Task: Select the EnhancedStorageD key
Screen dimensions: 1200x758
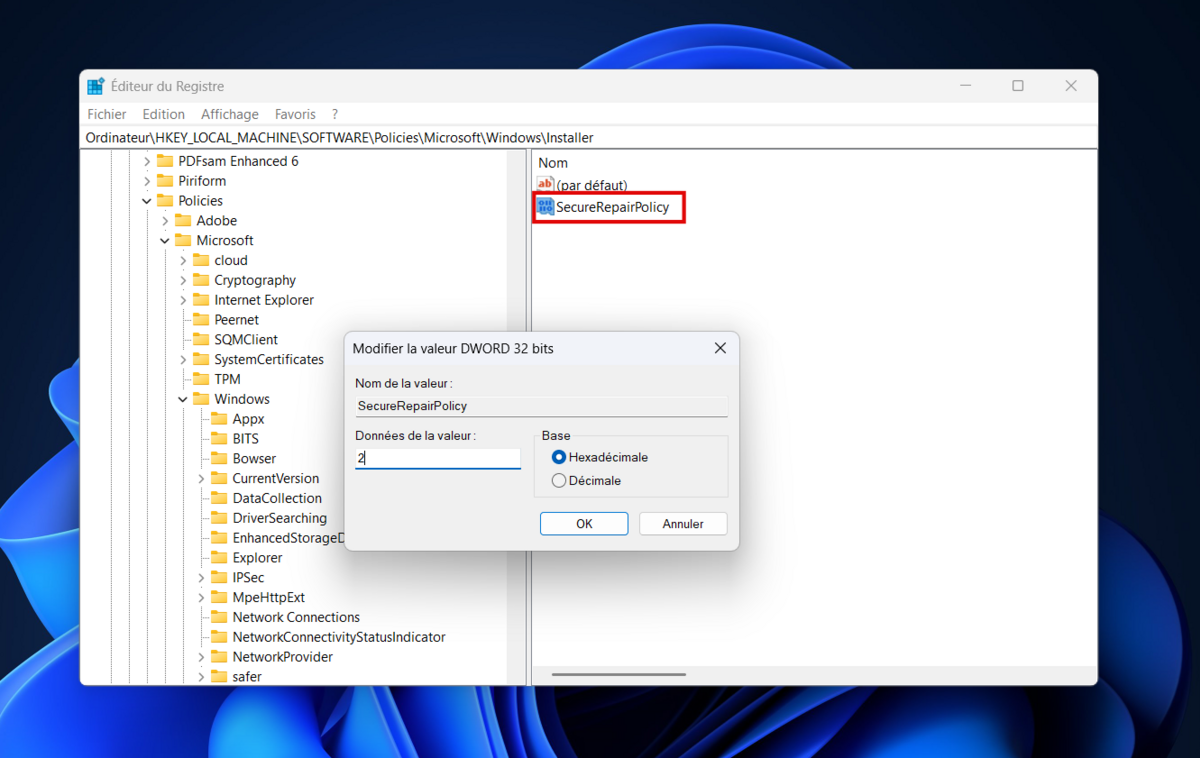Action: coord(288,538)
